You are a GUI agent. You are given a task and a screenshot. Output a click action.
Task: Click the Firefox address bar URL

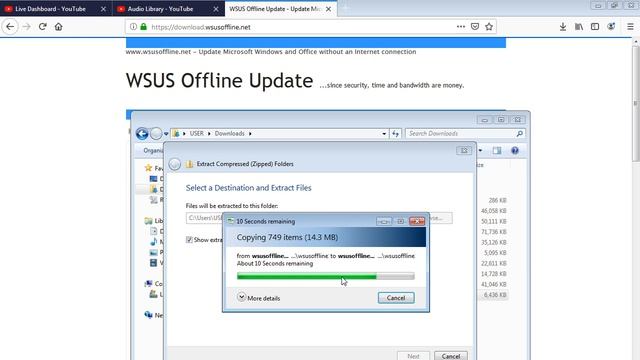tap(201, 27)
